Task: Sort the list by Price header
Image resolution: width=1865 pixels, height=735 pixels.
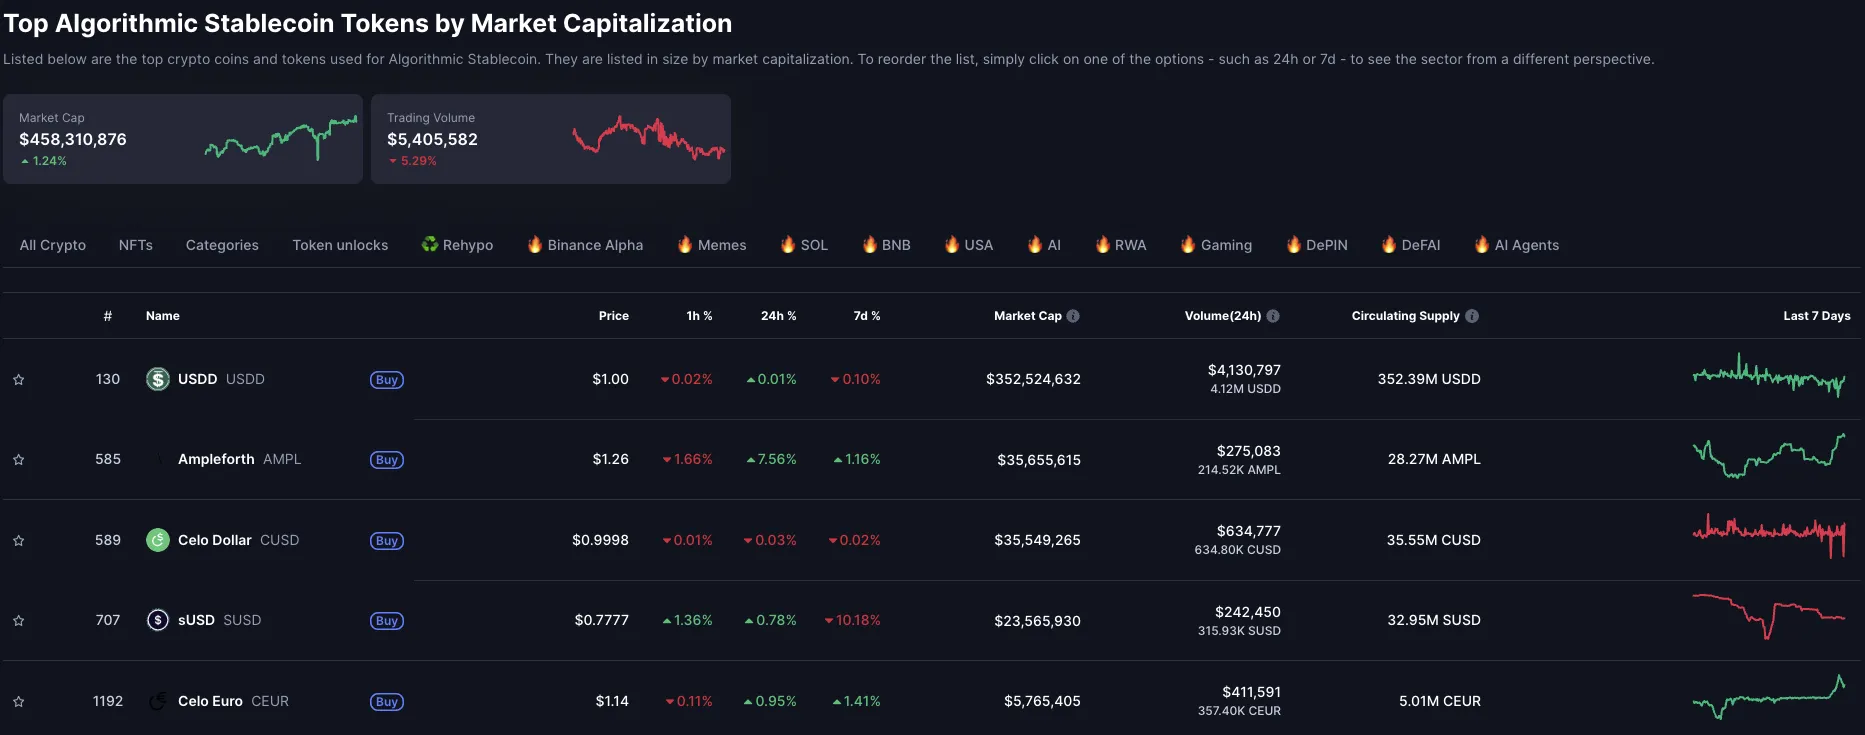Action: click(x=613, y=316)
